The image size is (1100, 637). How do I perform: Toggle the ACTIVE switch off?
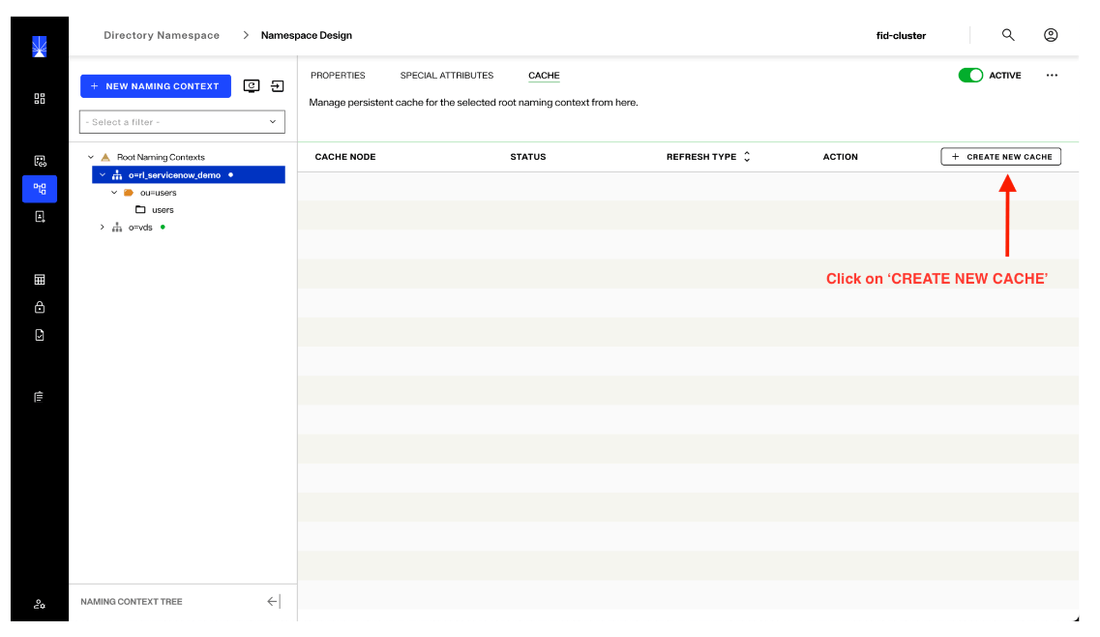971,75
